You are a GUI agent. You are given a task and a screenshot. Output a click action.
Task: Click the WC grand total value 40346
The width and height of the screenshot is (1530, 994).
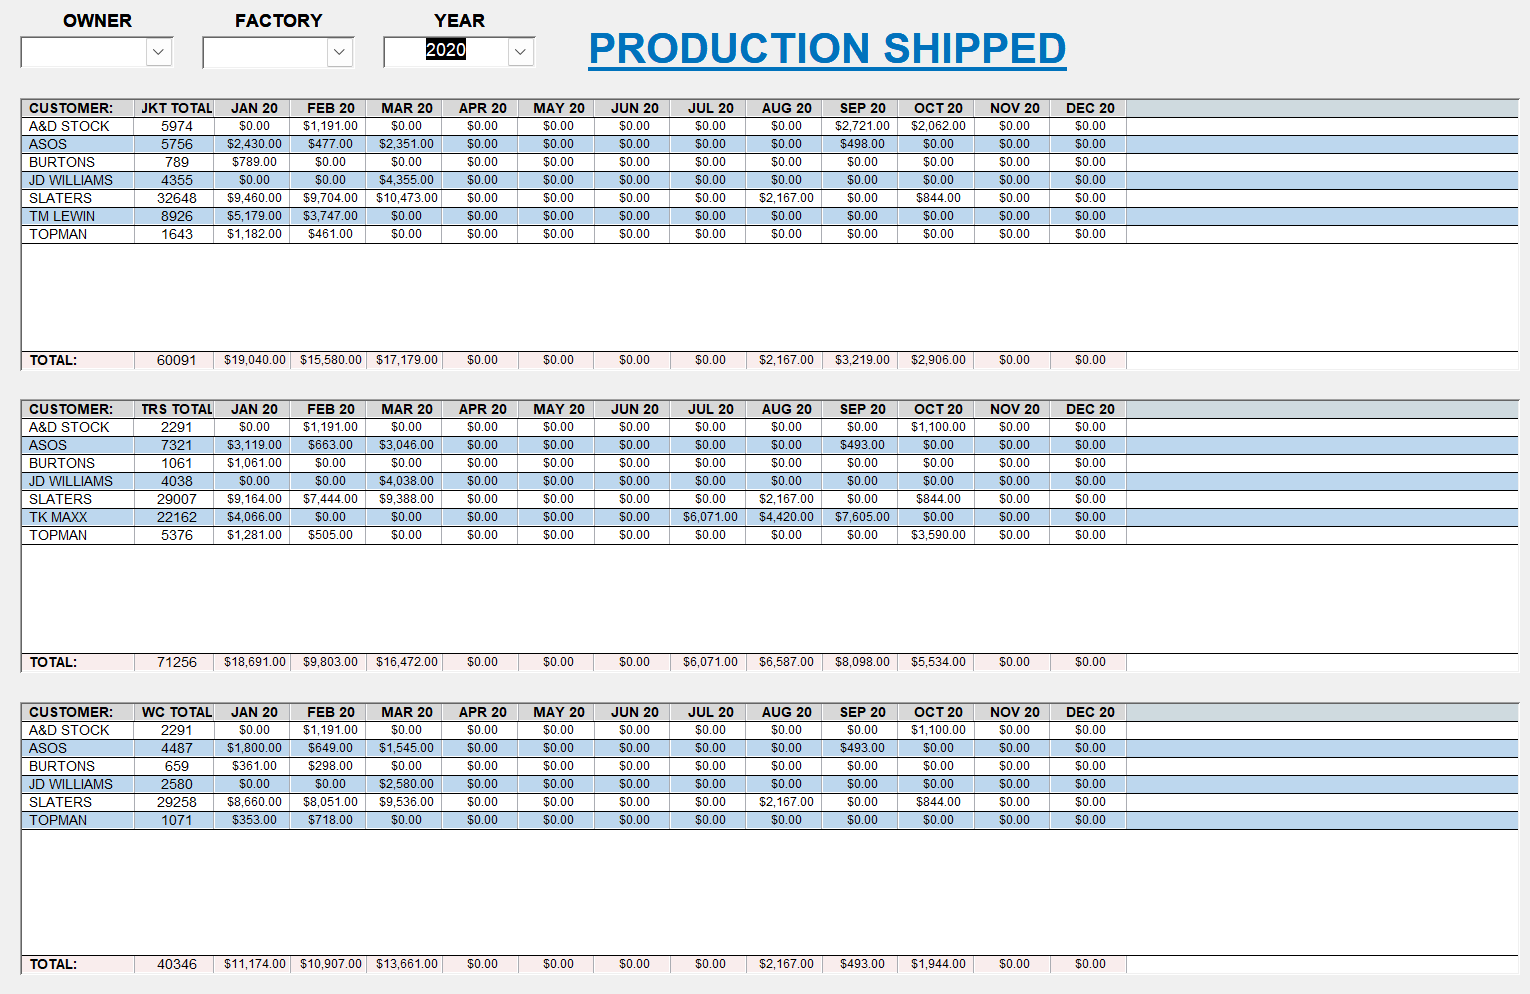176,964
